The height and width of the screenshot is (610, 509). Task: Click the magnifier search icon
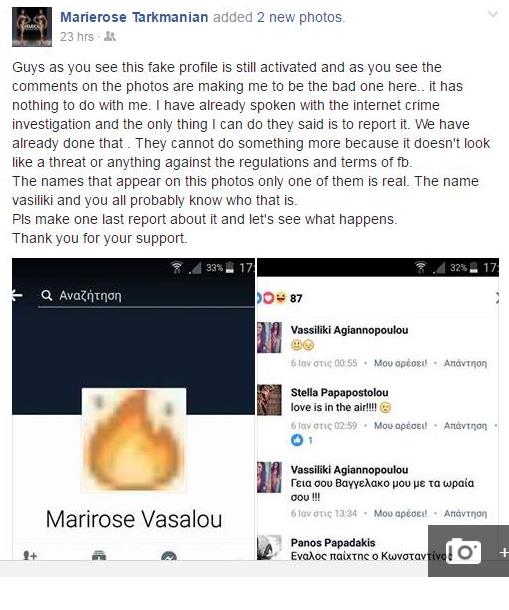point(47,296)
